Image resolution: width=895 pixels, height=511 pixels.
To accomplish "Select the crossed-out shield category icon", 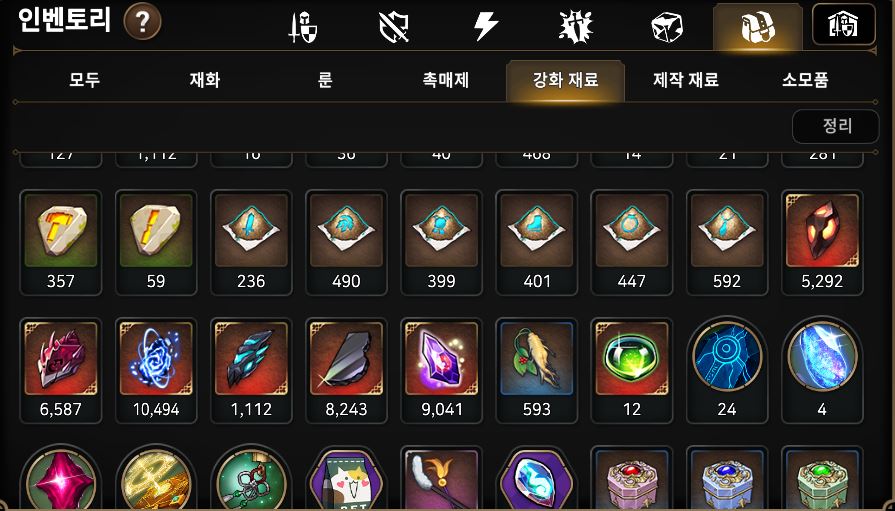I will pos(394,27).
